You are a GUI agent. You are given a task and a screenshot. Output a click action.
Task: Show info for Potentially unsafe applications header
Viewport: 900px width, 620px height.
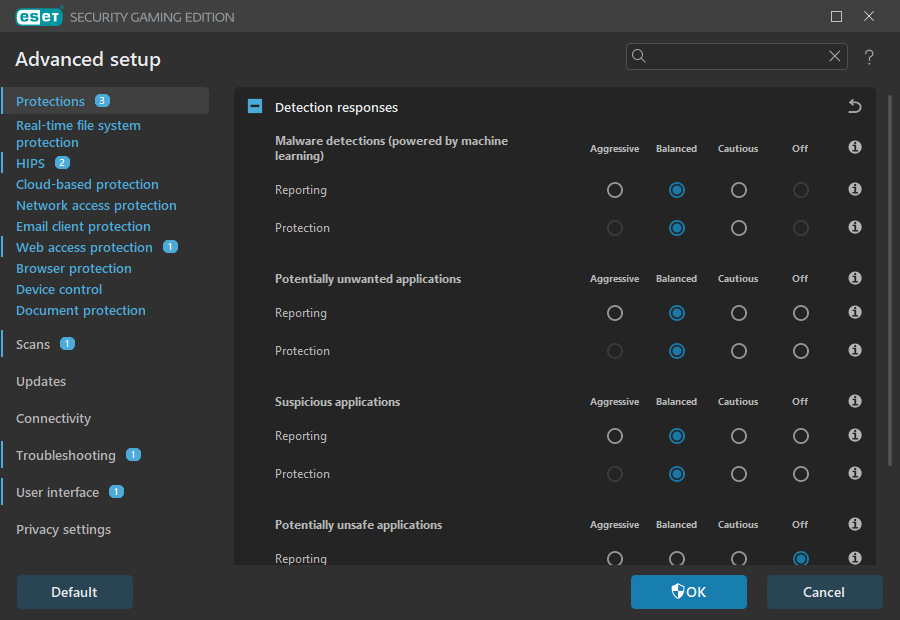(855, 524)
